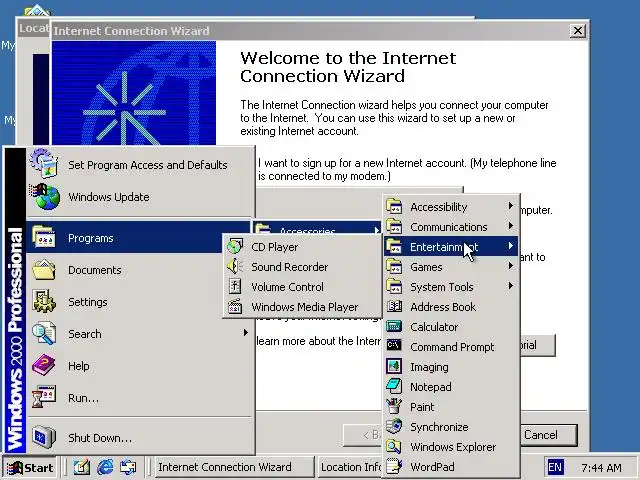Click the Paint brushes icon

[x=394, y=406]
